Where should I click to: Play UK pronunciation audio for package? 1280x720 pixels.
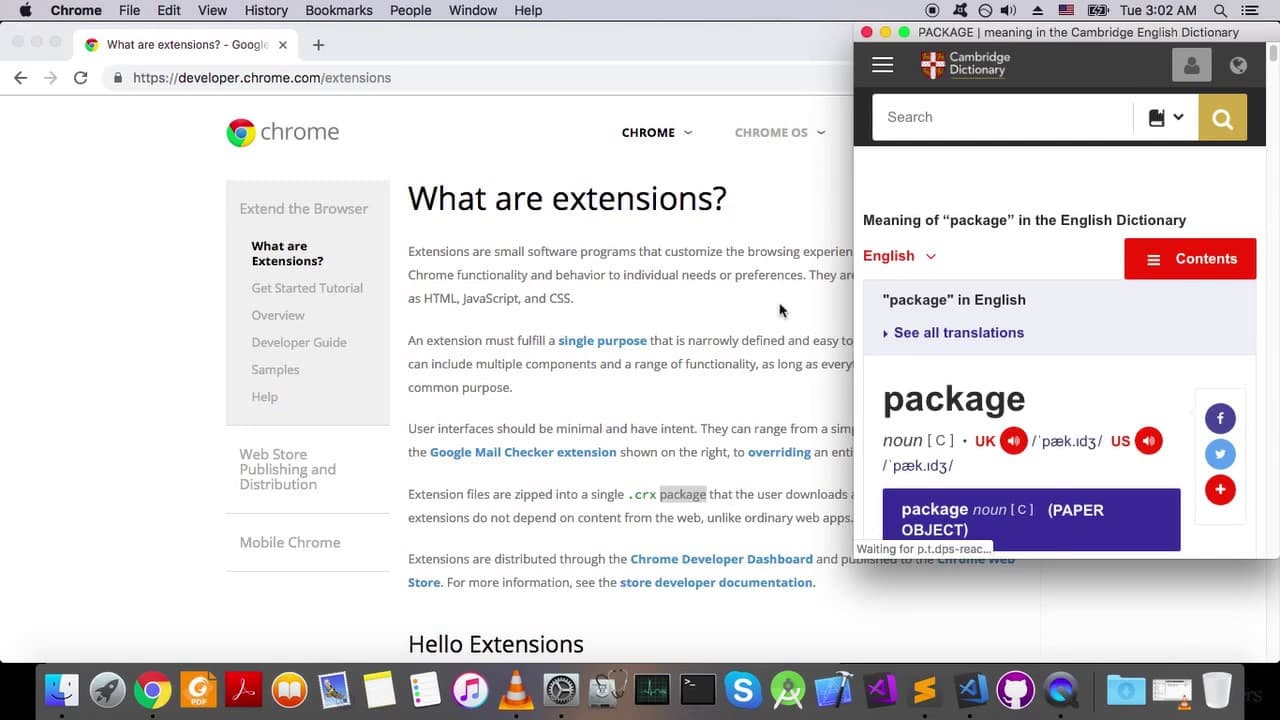point(1014,441)
